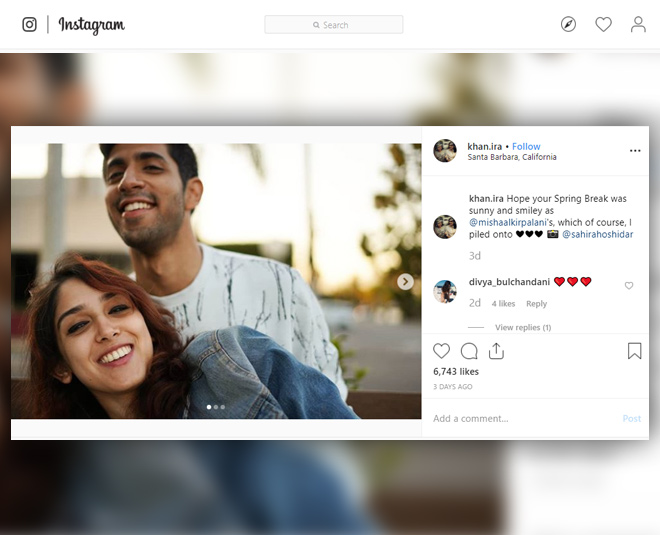This screenshot has height=535, width=660.
Task: Open the three-dot post options menu
Action: pos(634,151)
